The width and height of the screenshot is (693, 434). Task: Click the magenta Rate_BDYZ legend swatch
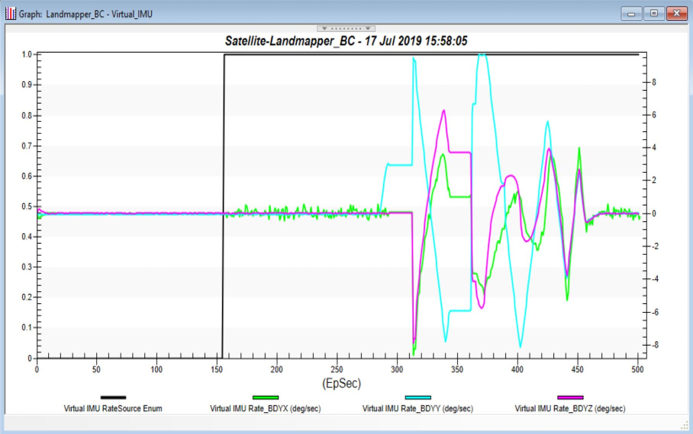tap(569, 398)
